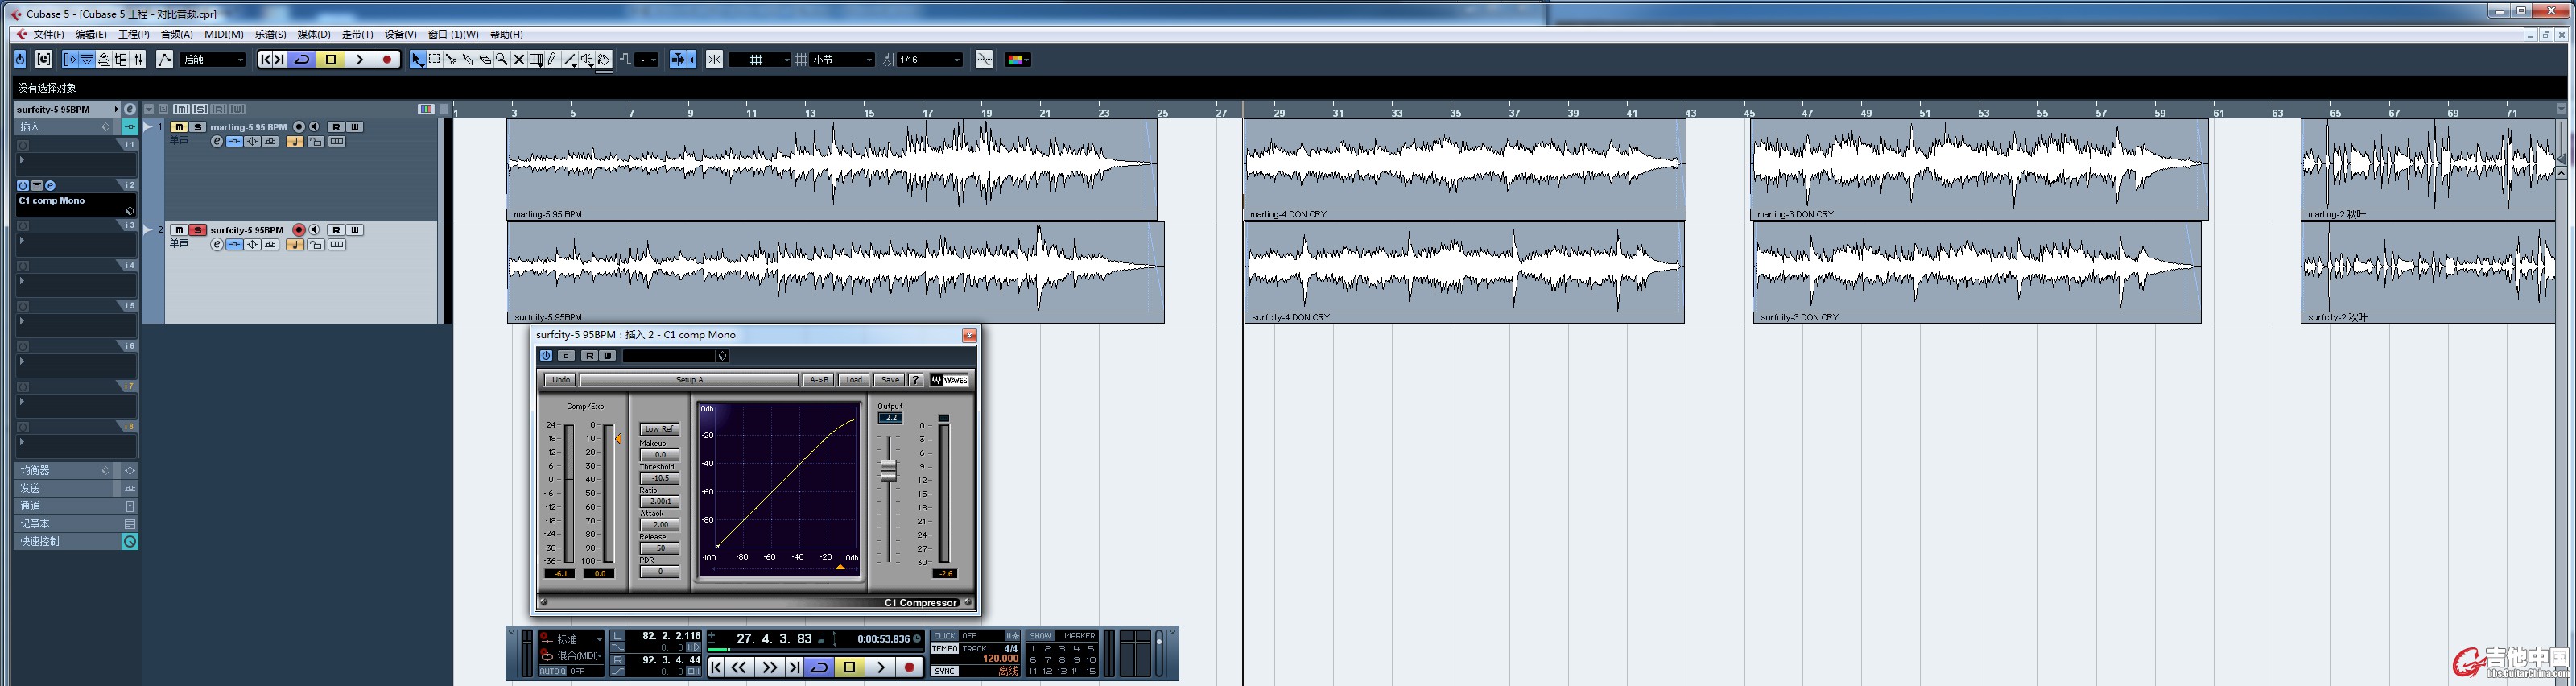Select the Time Warp tool
2576x686 pixels.
pyautogui.click(x=536, y=60)
